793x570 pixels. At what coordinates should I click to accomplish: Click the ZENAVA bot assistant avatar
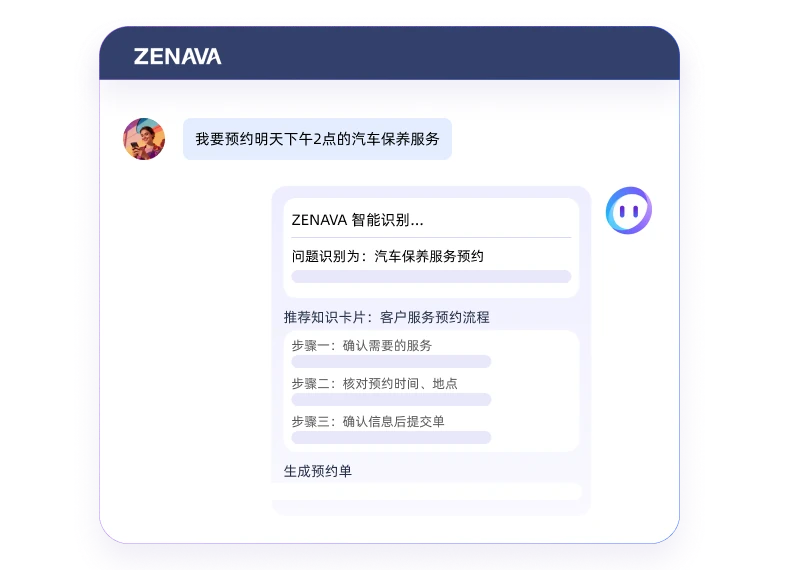(629, 210)
